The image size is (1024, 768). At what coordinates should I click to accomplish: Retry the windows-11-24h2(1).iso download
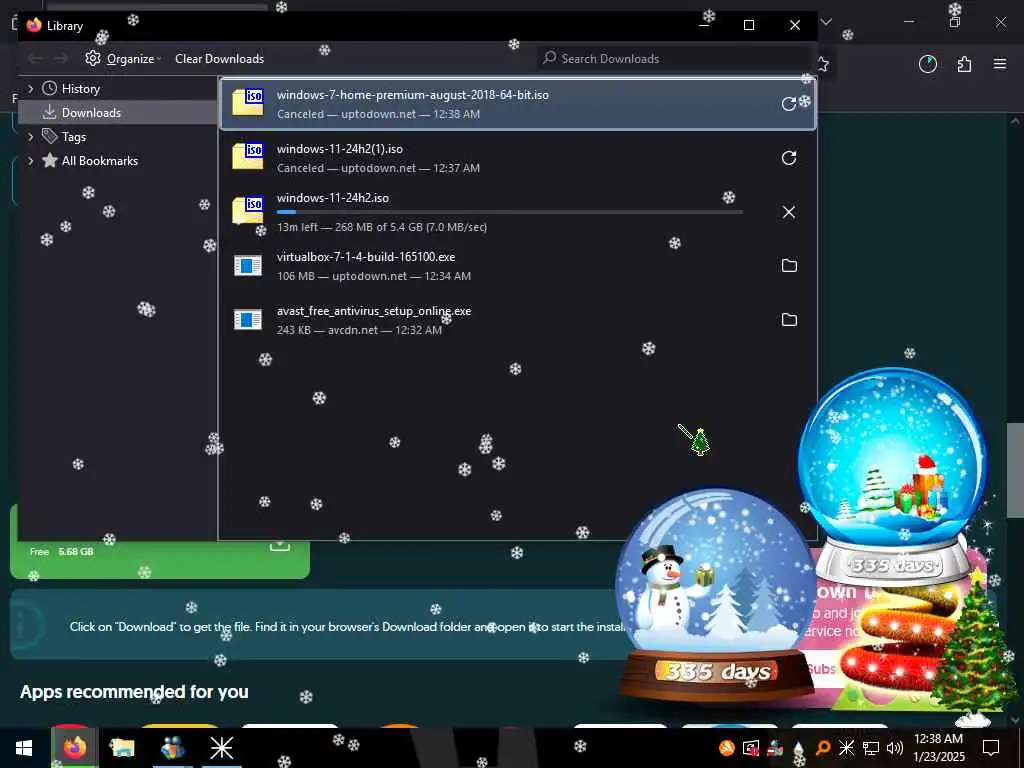click(x=789, y=158)
